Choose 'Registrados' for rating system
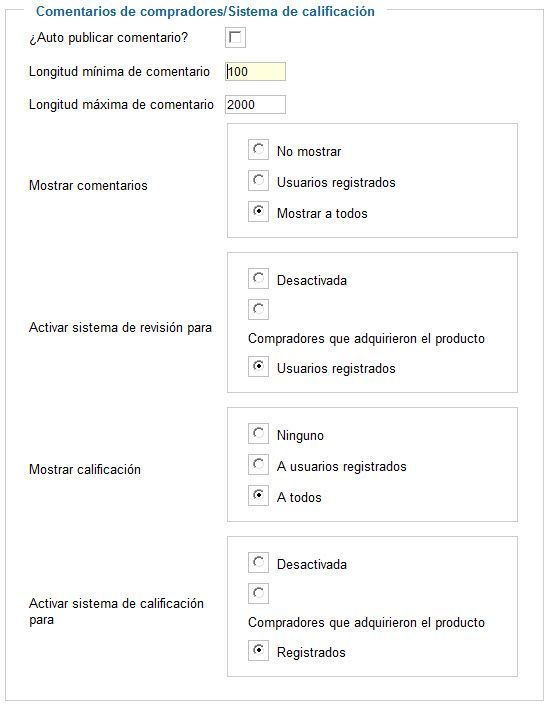The height and width of the screenshot is (704, 548). [259, 651]
